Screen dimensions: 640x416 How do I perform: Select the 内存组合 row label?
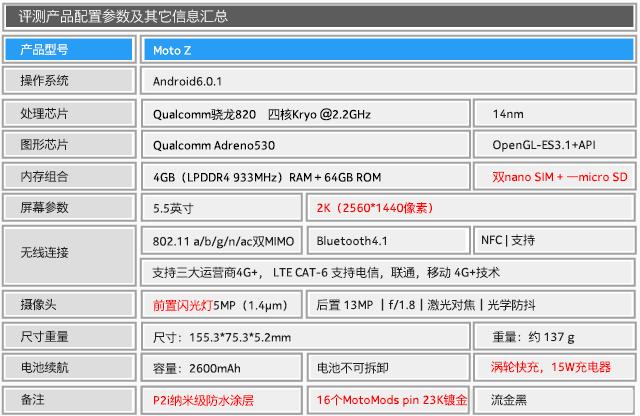(x=69, y=176)
